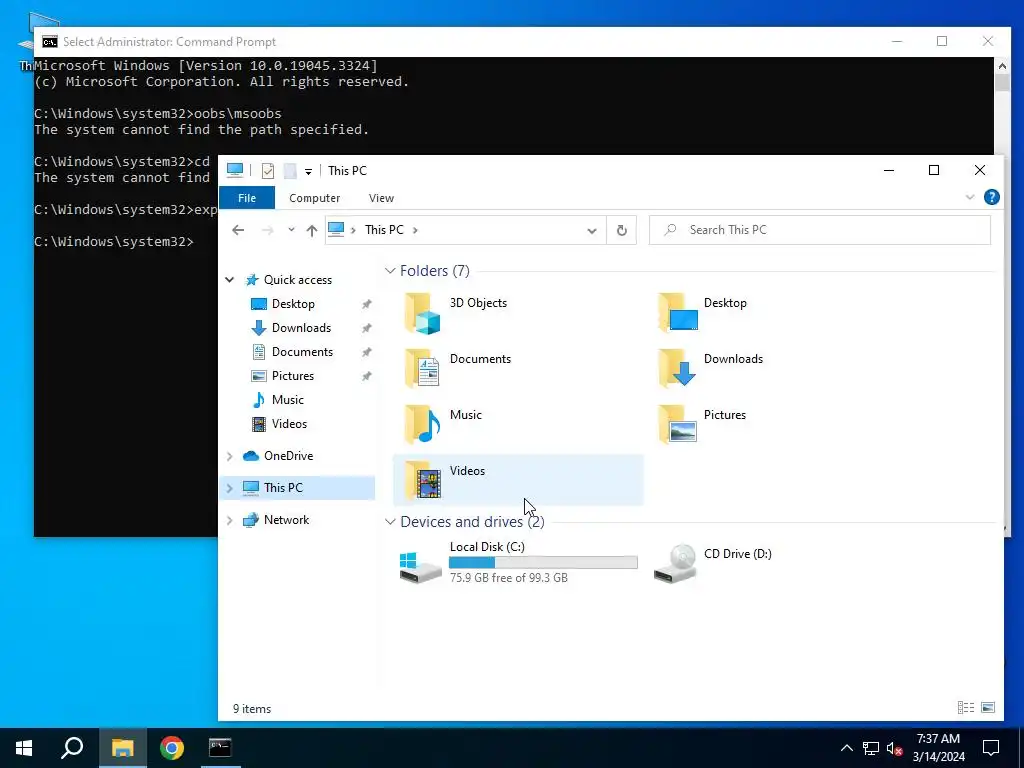Switch to Details view icon in status bar
This screenshot has width=1024, height=768.
tap(966, 707)
